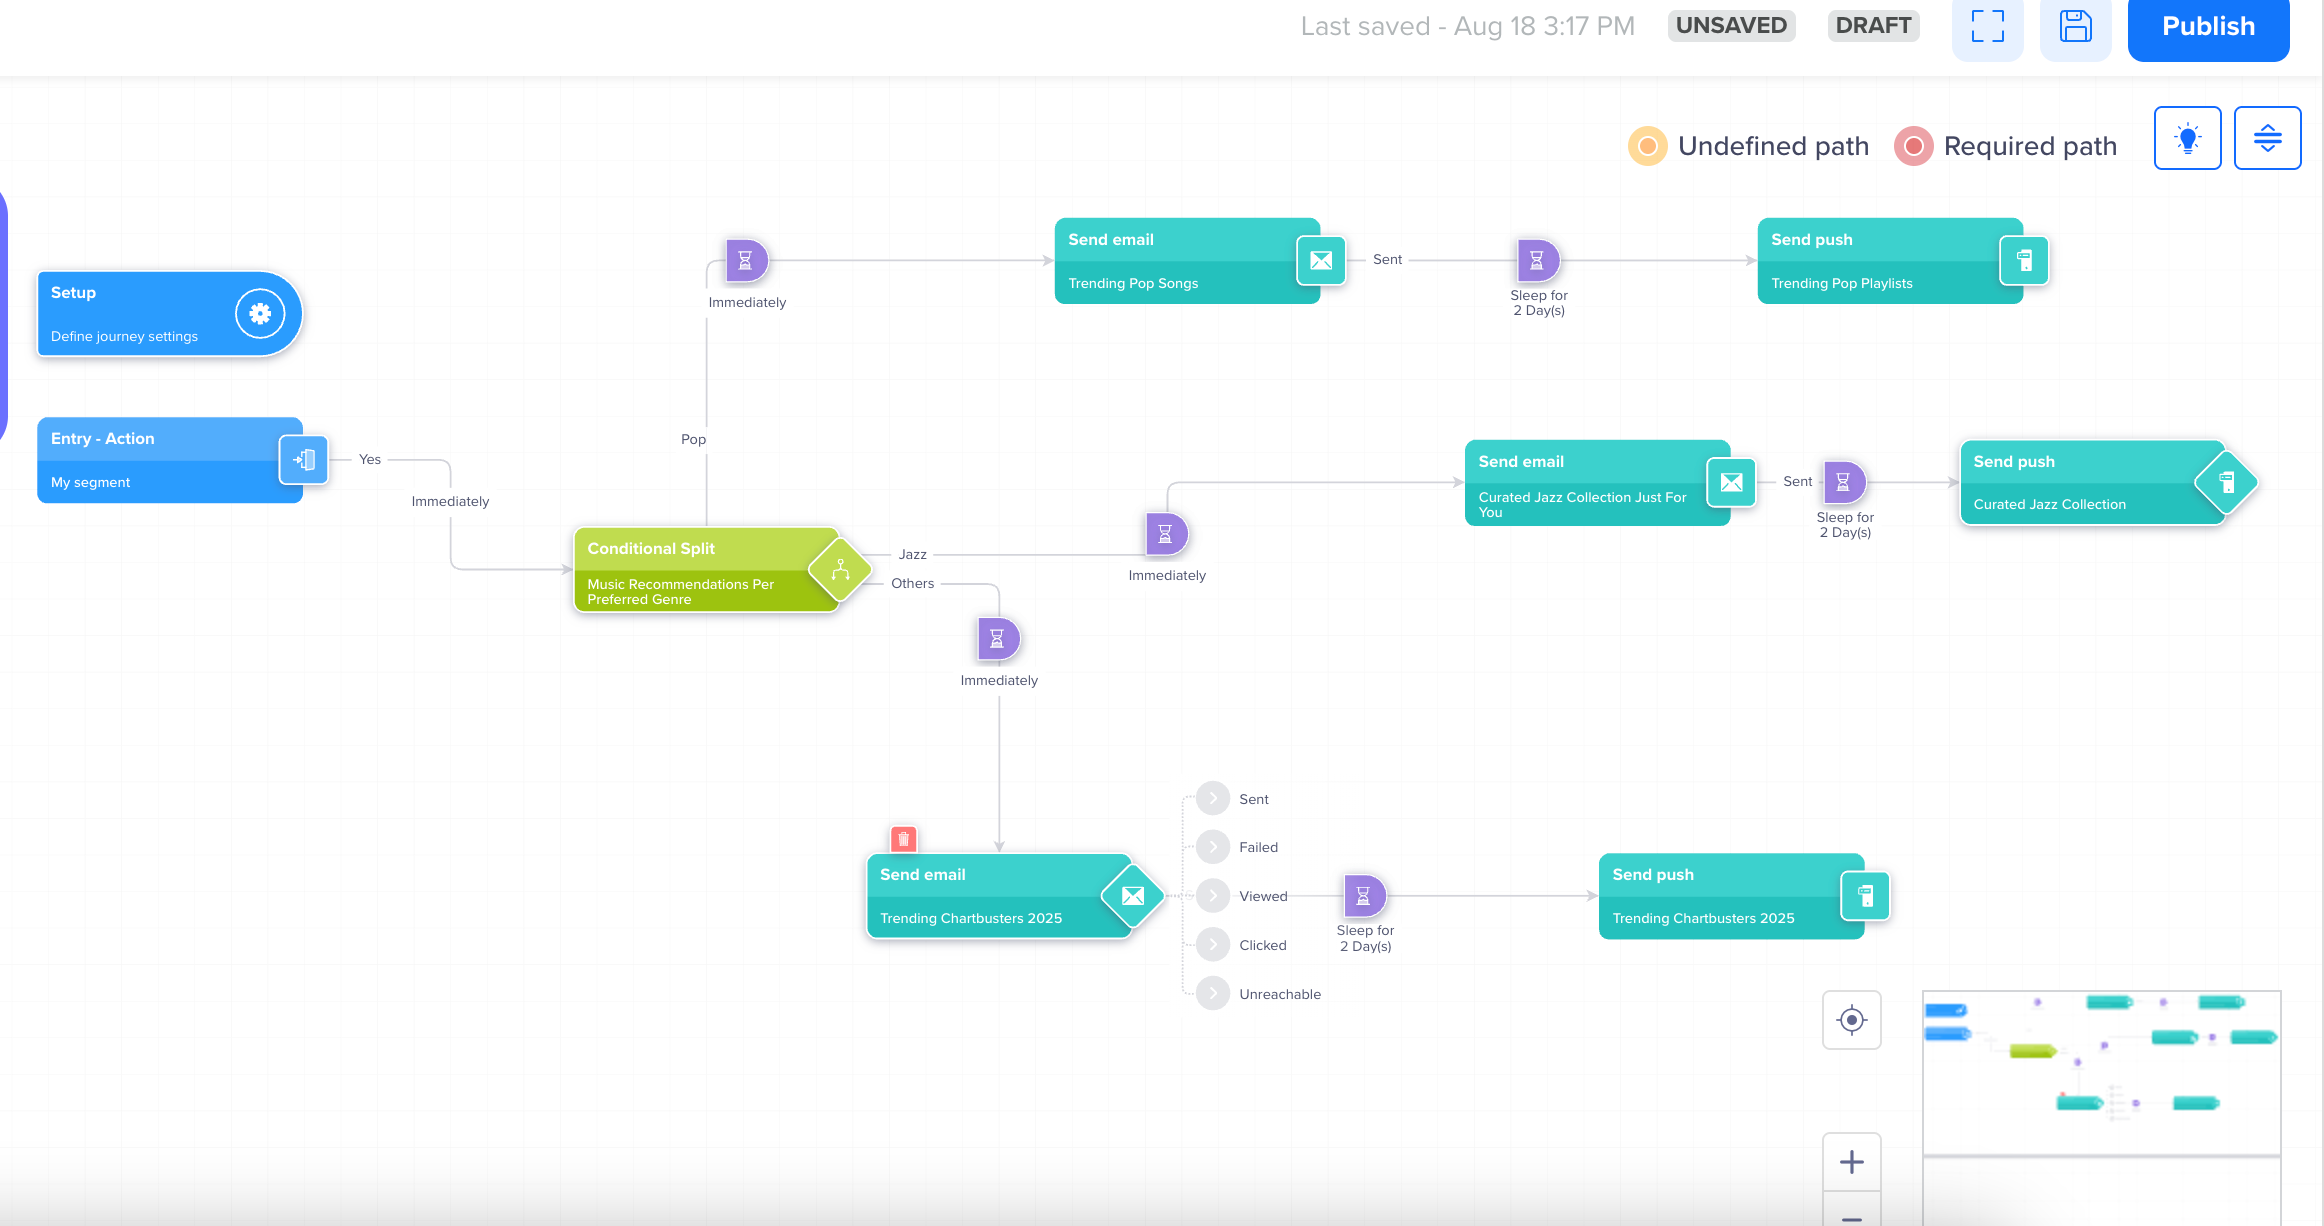The height and width of the screenshot is (1226, 2324).
Task: Expand the Sent branch chevron
Action: point(1212,797)
